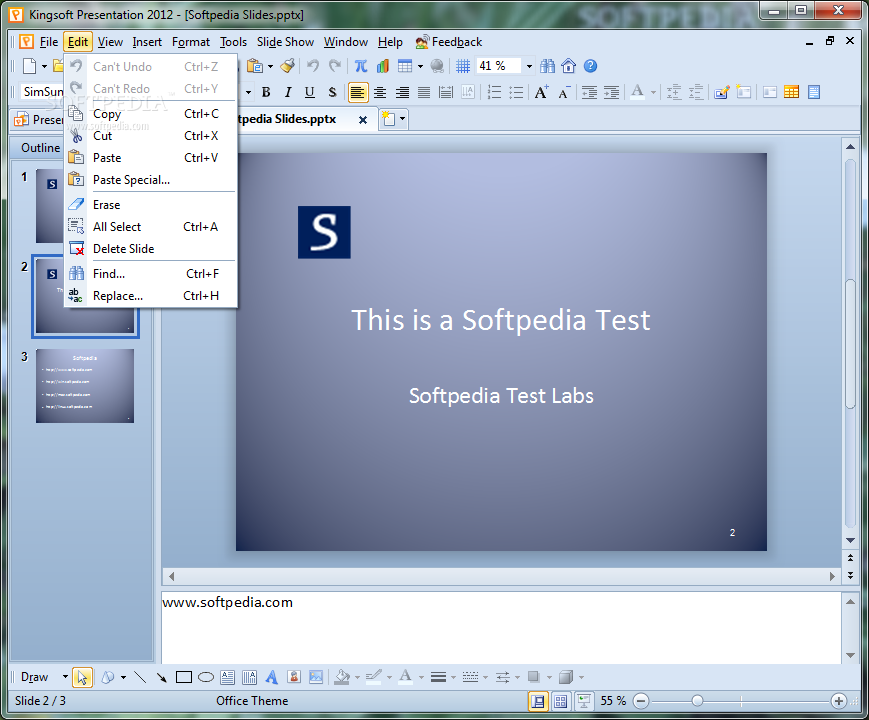Click the notes text area
The image size is (869, 720).
(x=502, y=627)
